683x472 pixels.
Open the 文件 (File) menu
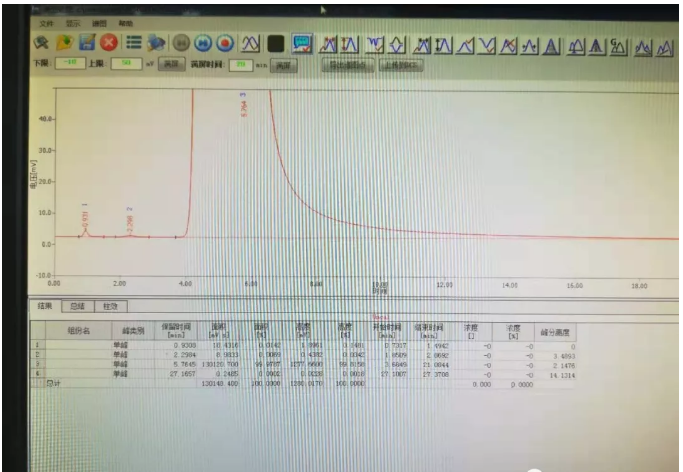(47, 22)
